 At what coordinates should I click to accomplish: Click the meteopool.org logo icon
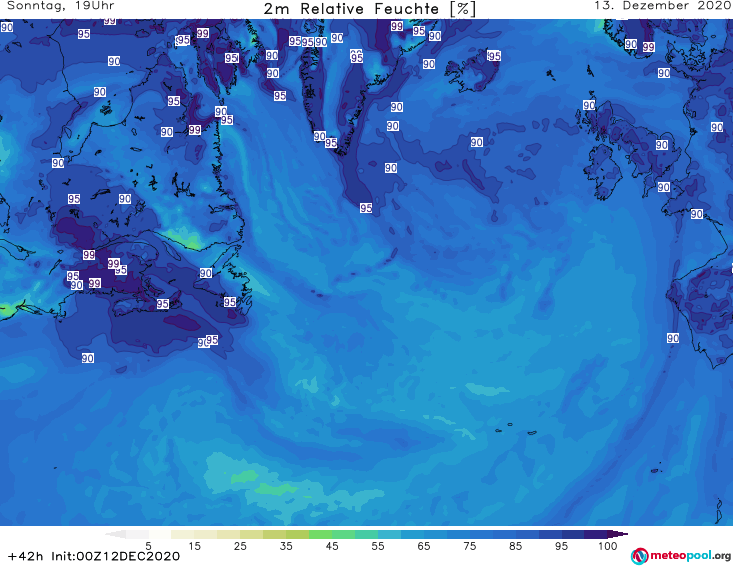tap(639, 556)
